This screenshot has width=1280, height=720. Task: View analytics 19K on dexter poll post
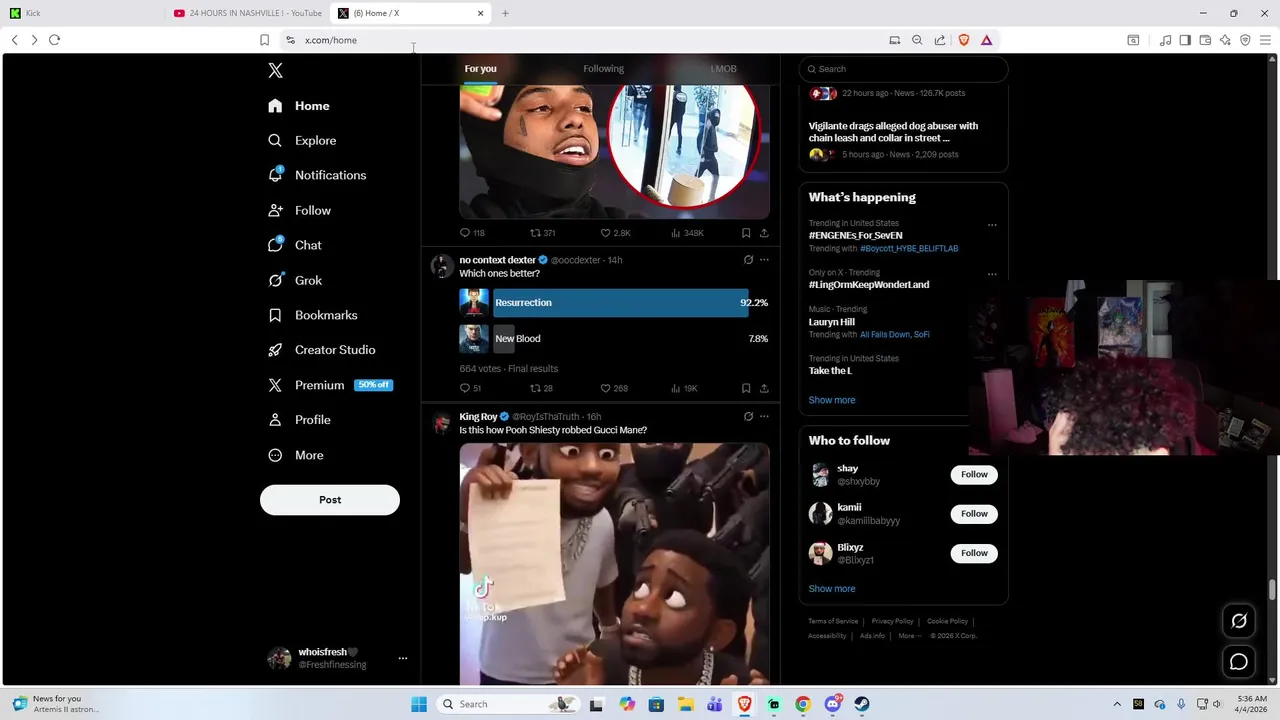pos(684,388)
